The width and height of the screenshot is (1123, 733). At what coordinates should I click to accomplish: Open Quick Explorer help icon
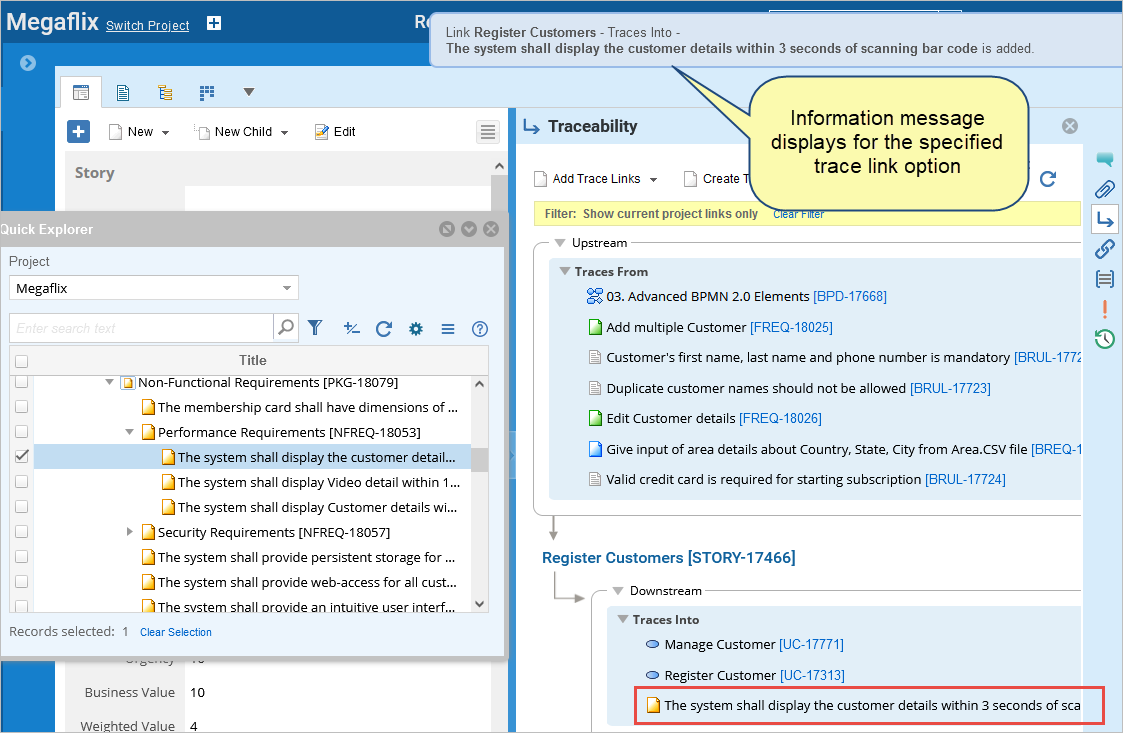480,329
